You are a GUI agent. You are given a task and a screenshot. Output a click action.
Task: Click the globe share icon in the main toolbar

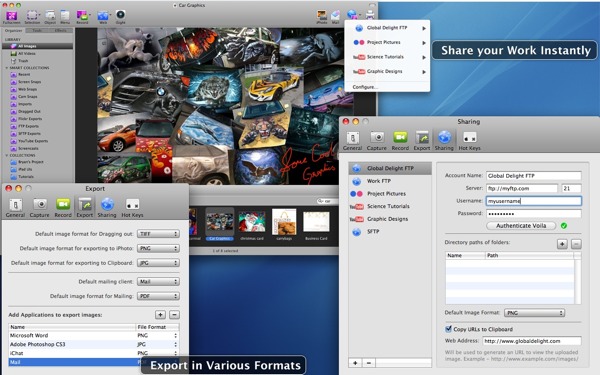point(352,15)
